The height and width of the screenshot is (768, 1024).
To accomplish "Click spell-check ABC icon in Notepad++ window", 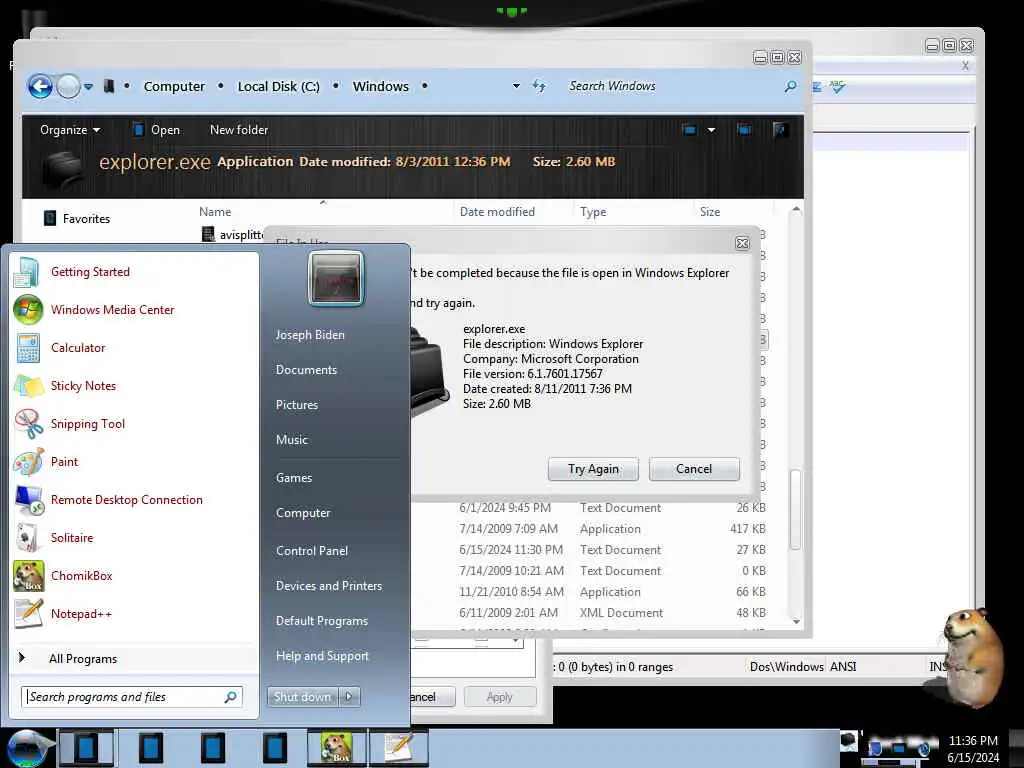I will pos(837,86).
